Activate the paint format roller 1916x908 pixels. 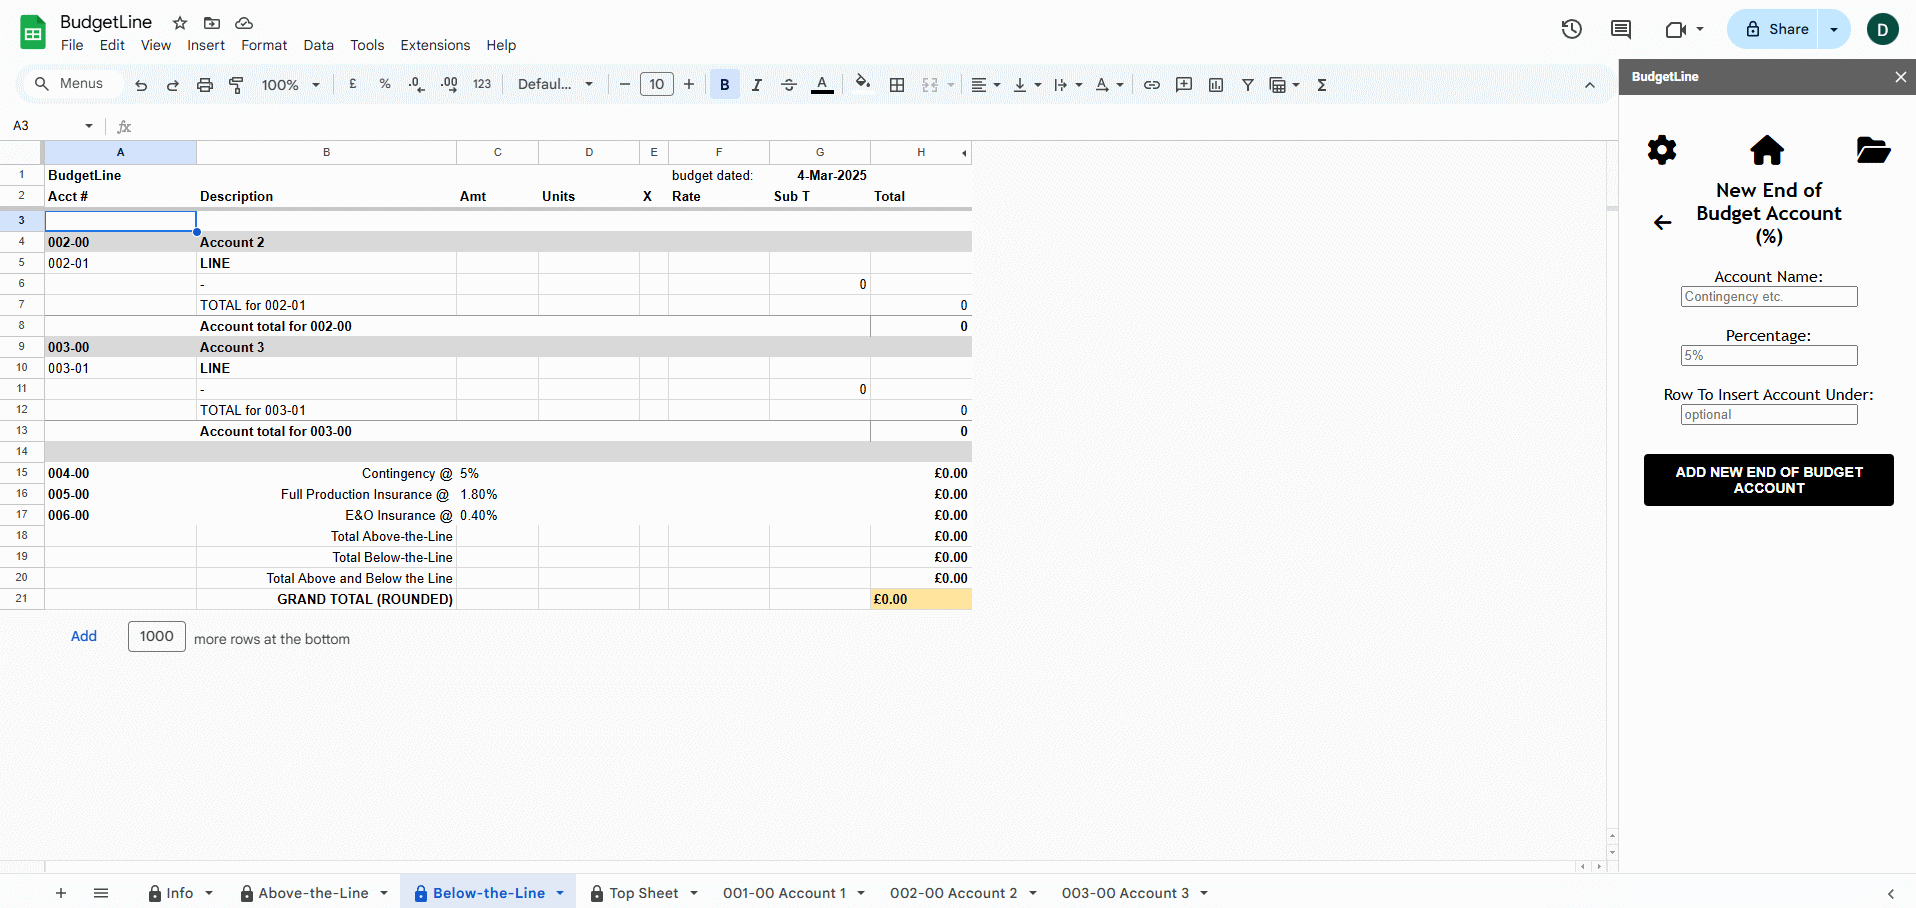click(237, 85)
